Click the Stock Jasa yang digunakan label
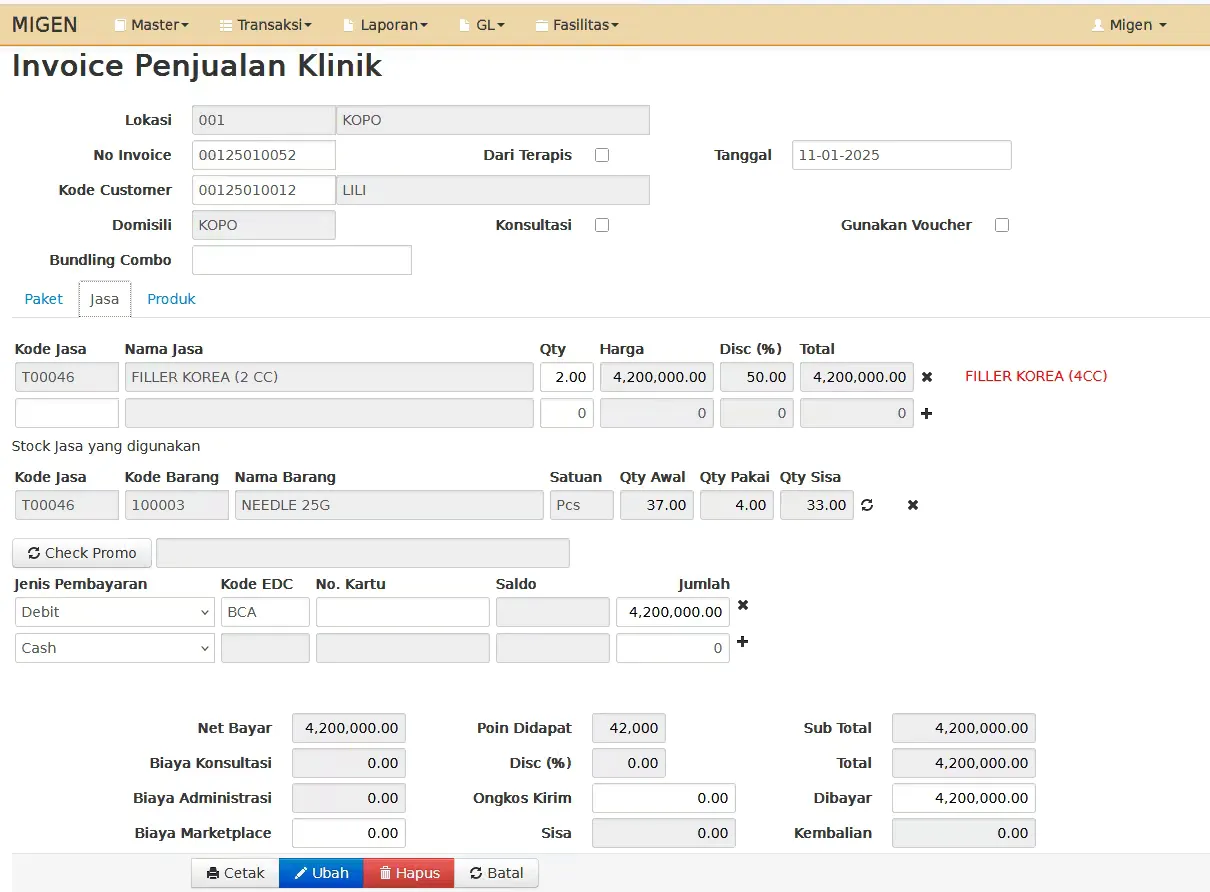Image resolution: width=1210 pixels, height=892 pixels. pos(106,446)
